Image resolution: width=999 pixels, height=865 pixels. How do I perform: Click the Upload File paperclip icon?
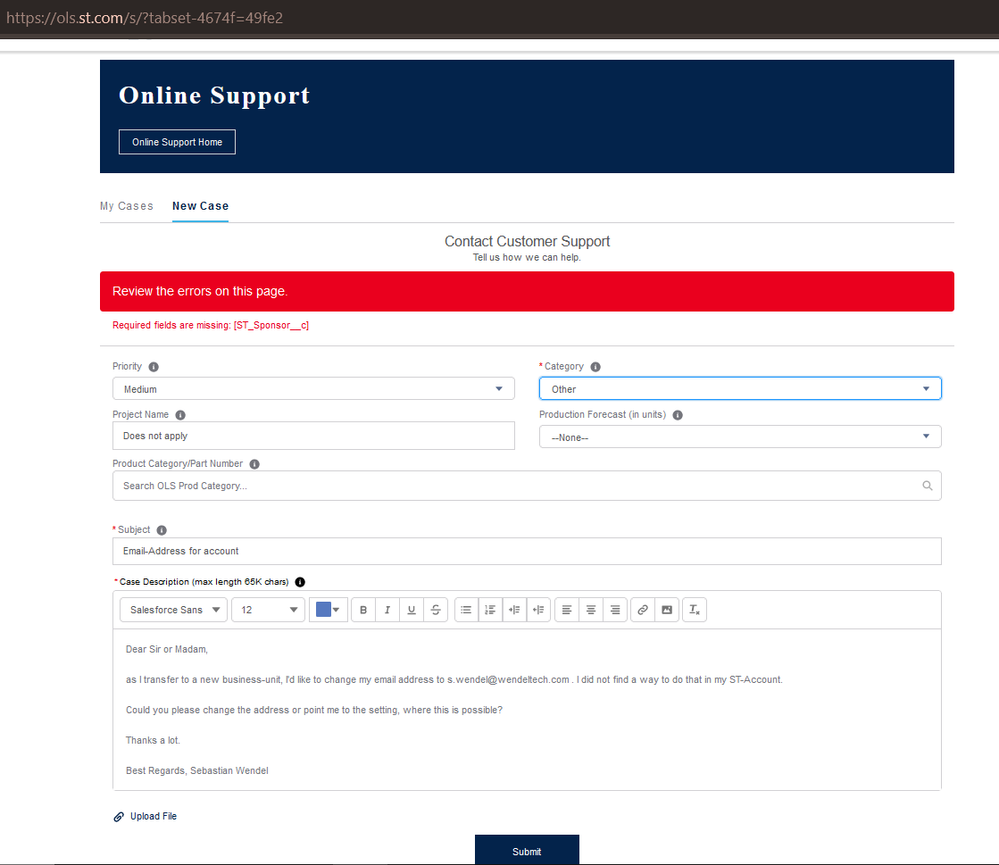point(119,817)
